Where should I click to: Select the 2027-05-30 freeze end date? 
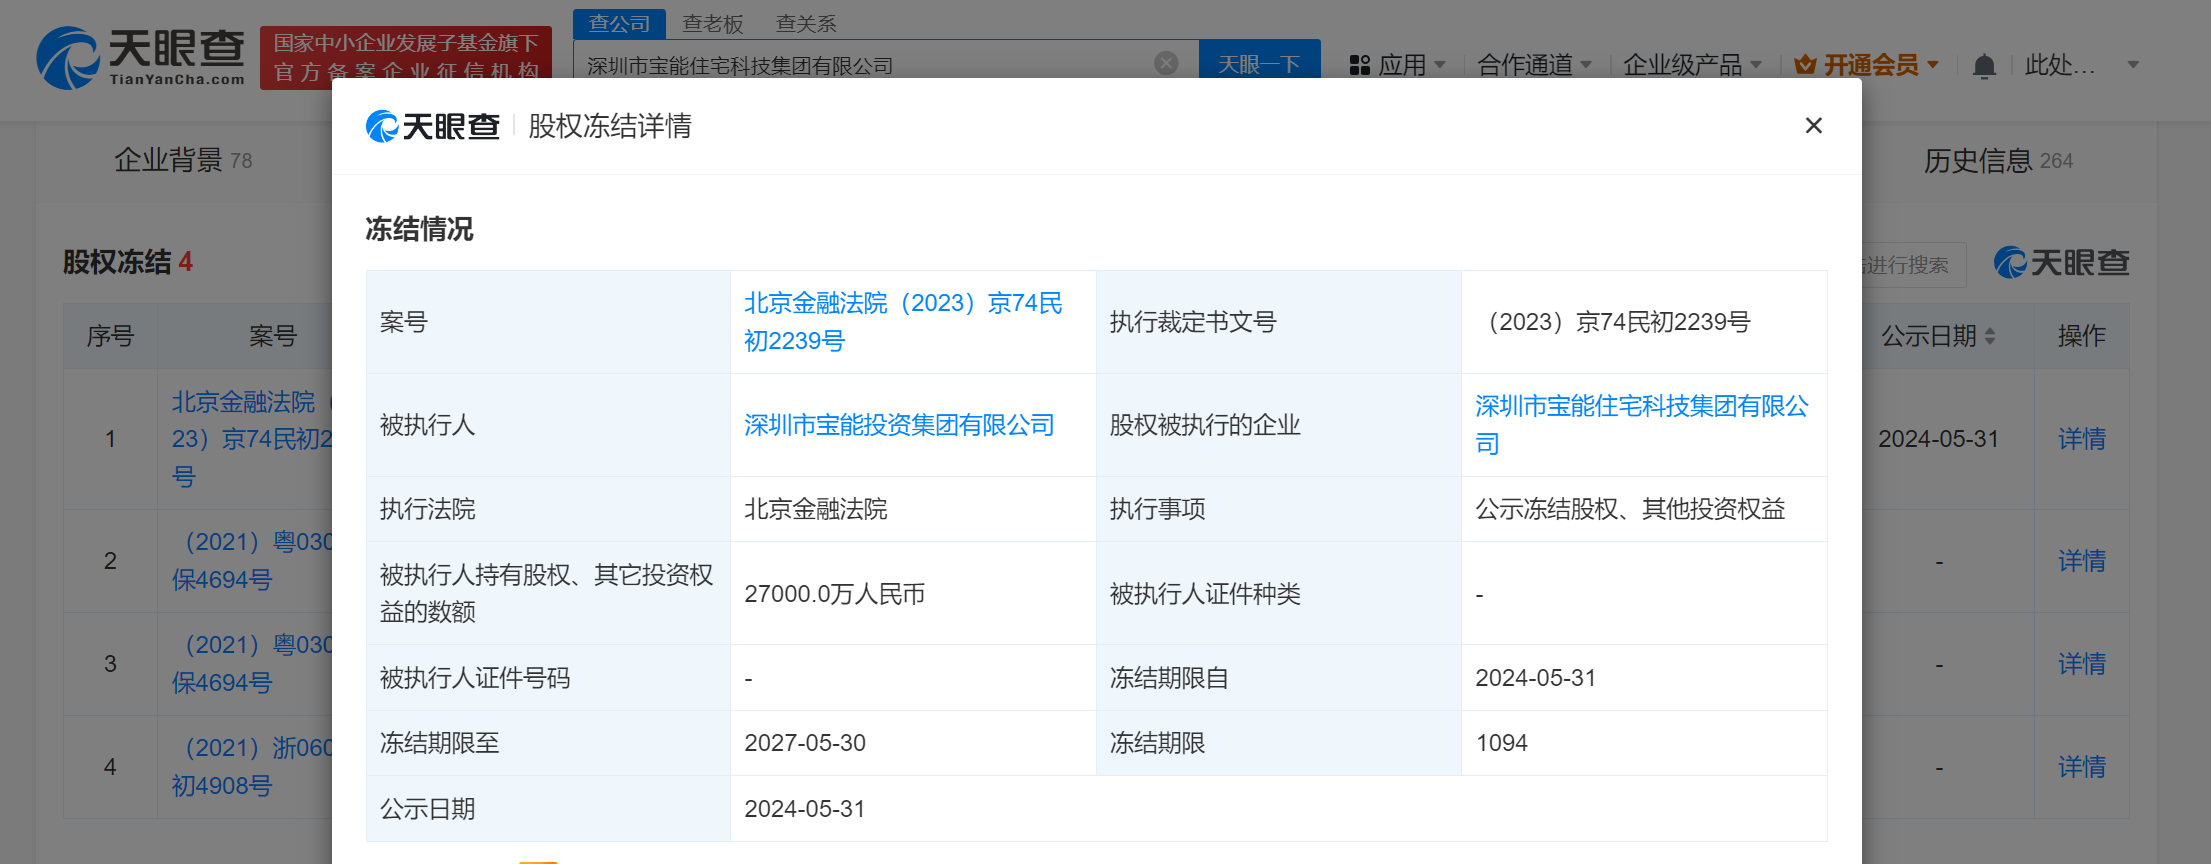(805, 743)
